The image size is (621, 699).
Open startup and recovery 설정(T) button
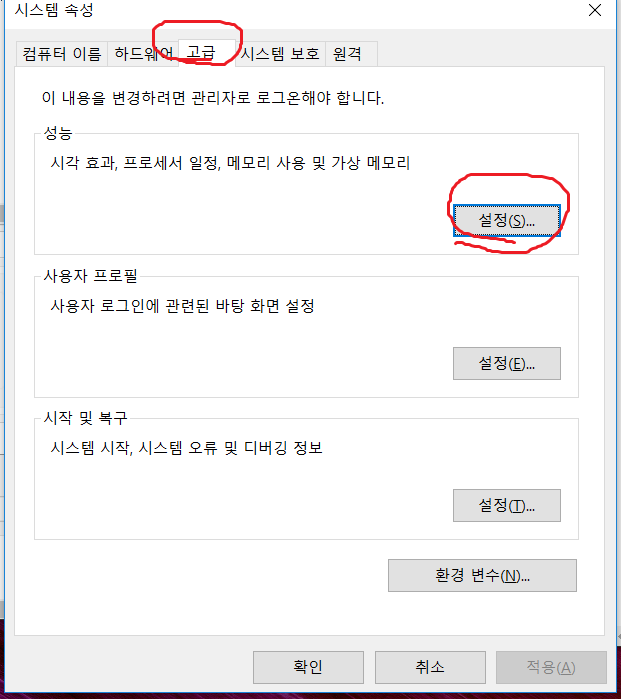pyautogui.click(x=507, y=506)
